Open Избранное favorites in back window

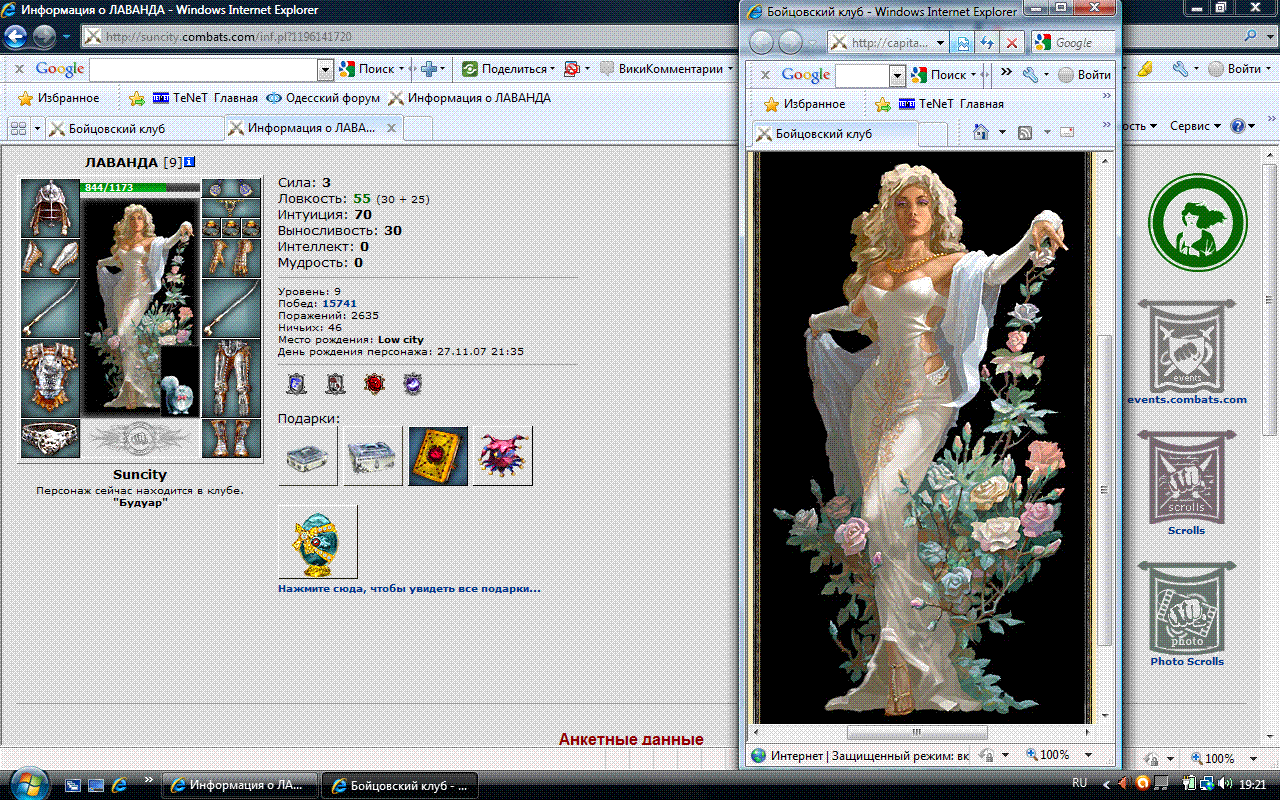click(60, 98)
